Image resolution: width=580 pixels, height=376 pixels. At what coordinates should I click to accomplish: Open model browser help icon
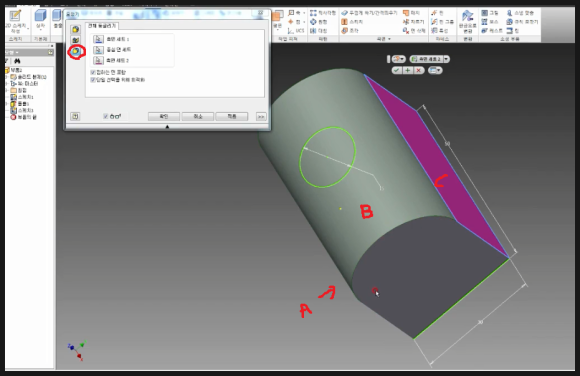[x=51, y=53]
